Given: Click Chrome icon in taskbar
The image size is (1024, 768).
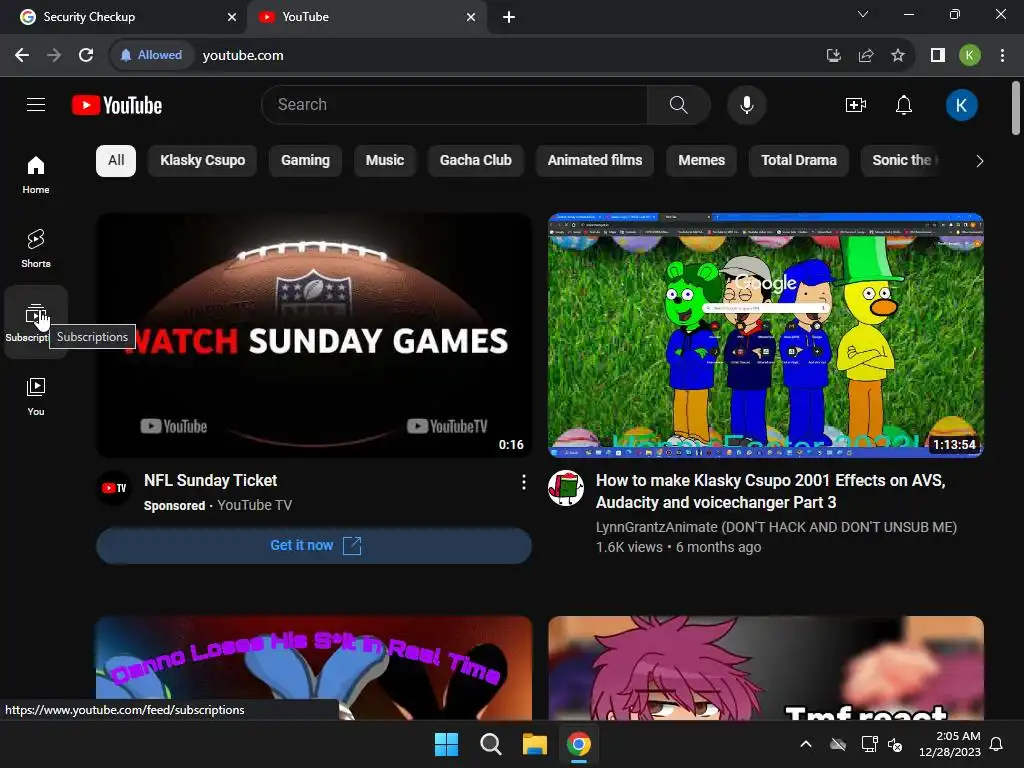Looking at the screenshot, I should coord(579,744).
